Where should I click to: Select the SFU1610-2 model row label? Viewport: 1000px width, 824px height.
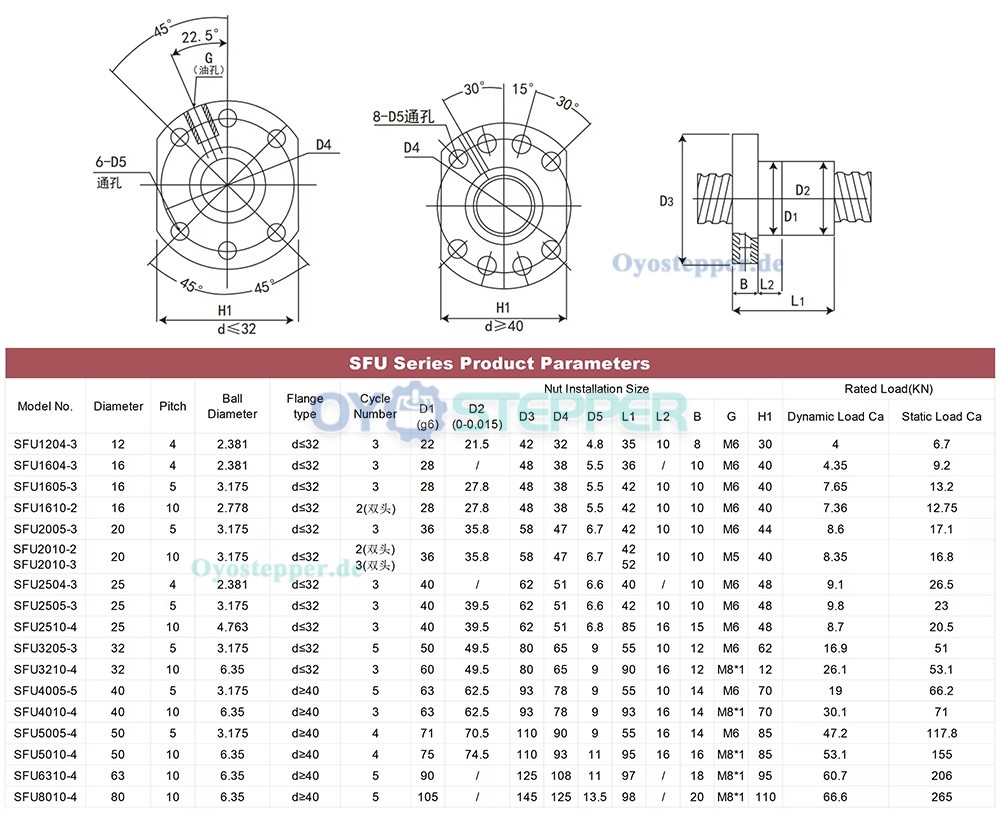click(45, 508)
